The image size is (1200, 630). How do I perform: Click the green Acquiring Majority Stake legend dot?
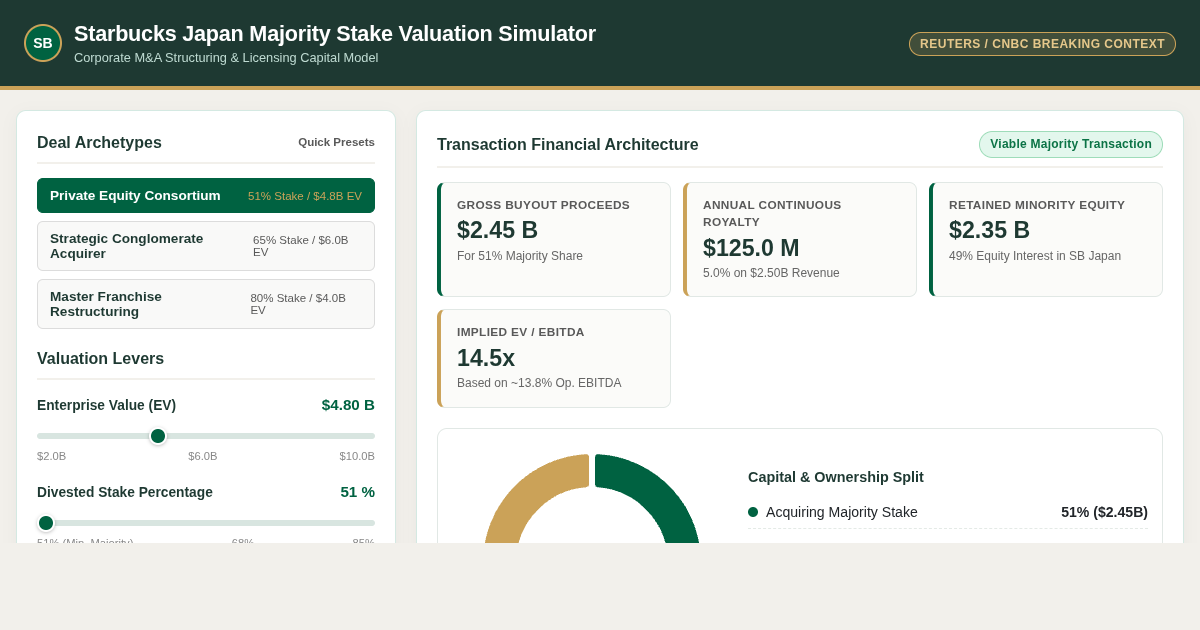(x=753, y=512)
